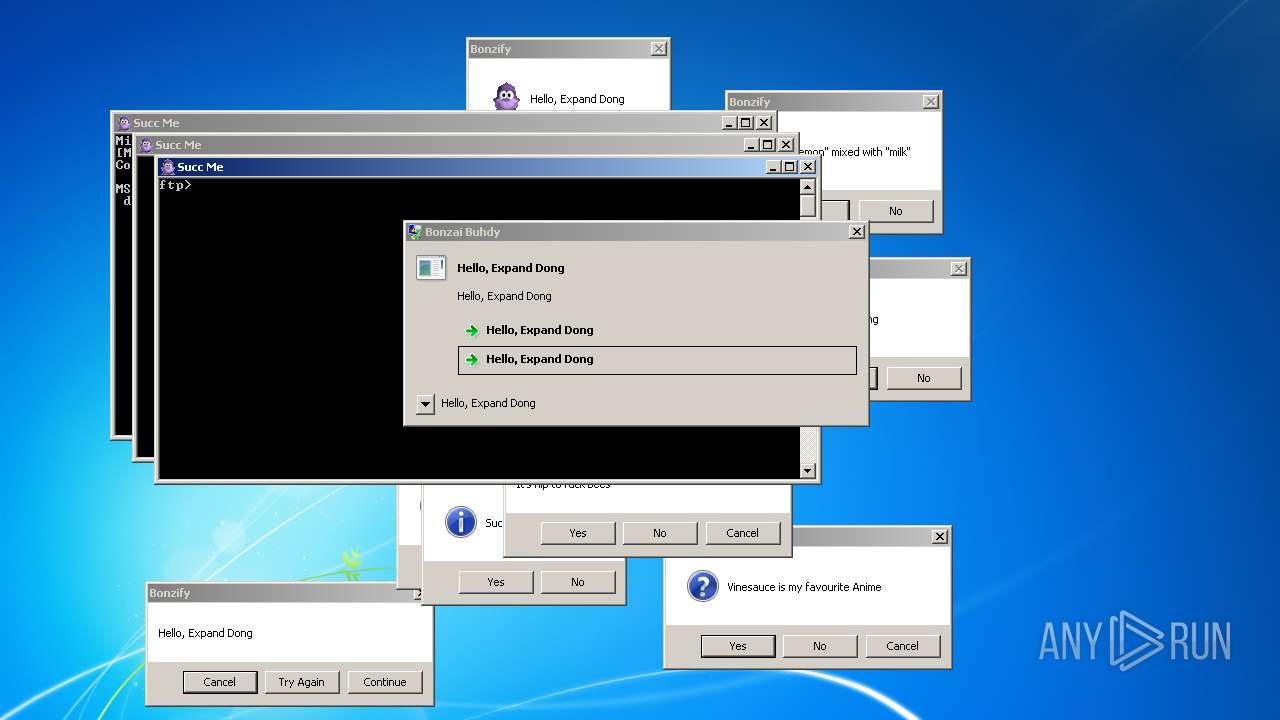The height and width of the screenshot is (720, 1280).
Task: Click No in the information icon dialog
Action: tap(578, 582)
